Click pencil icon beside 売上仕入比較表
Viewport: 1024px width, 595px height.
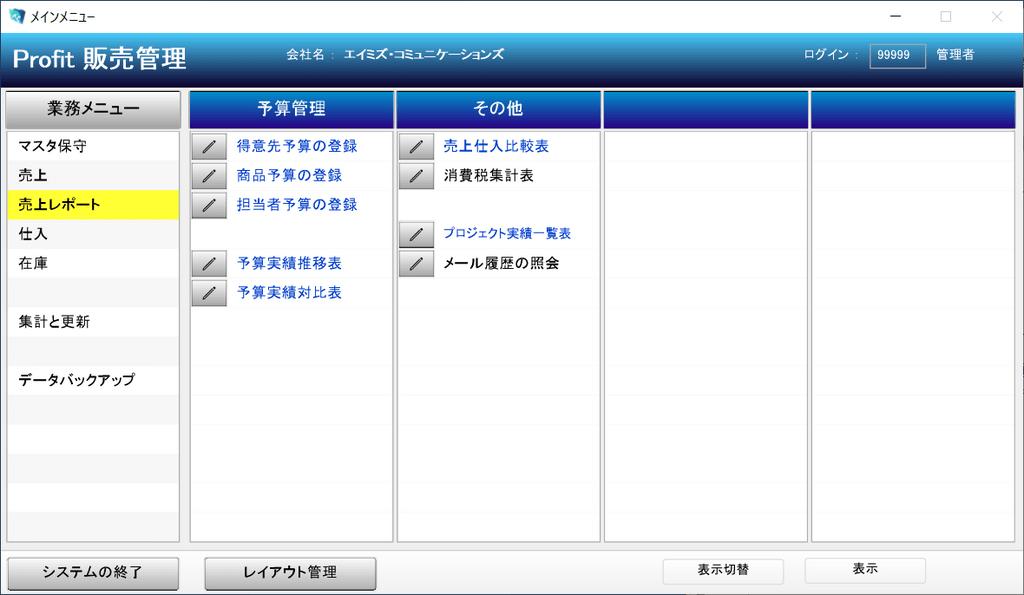416,146
